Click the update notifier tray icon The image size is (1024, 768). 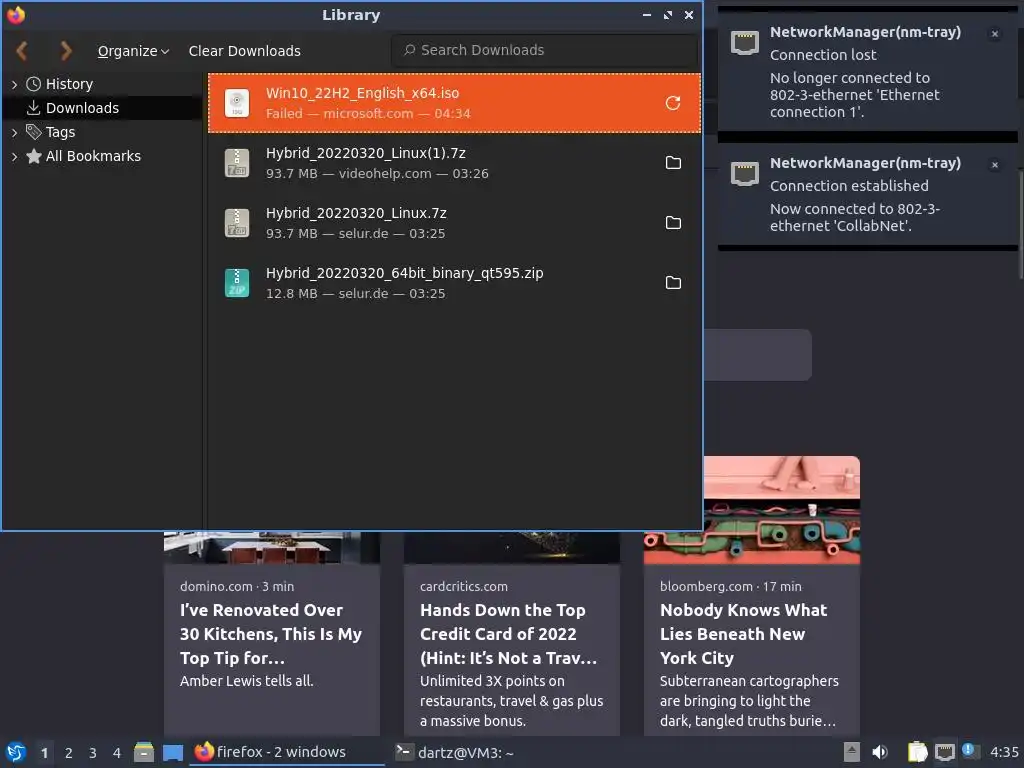pos(970,751)
